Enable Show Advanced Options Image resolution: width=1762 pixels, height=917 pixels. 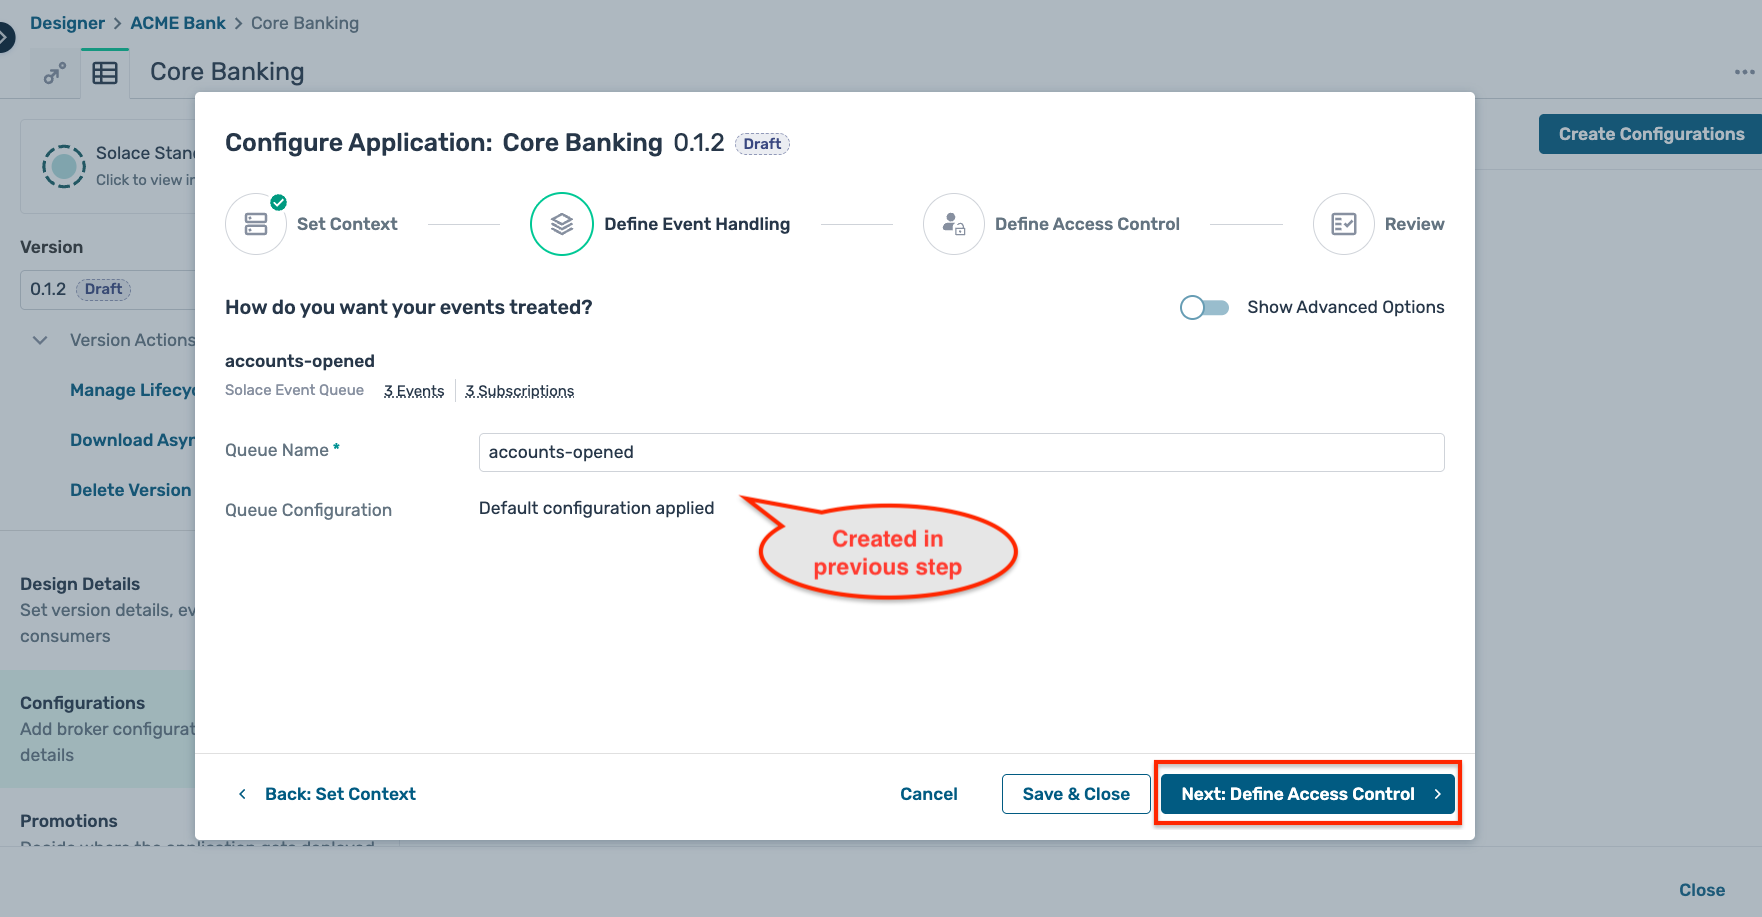coord(1204,307)
